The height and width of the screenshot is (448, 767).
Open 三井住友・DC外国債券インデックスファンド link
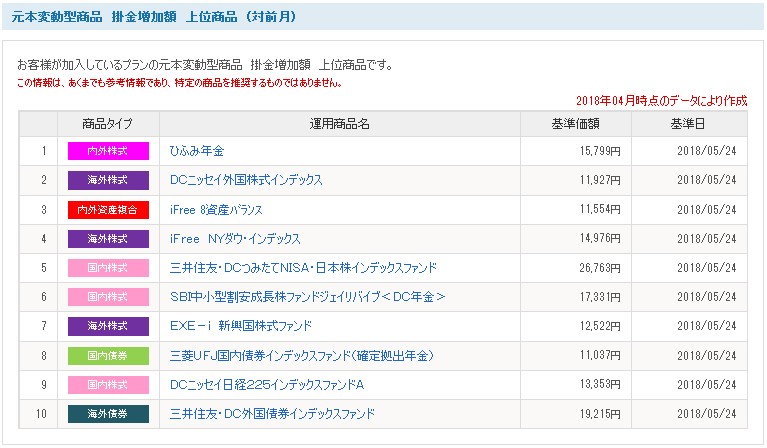pos(272,414)
